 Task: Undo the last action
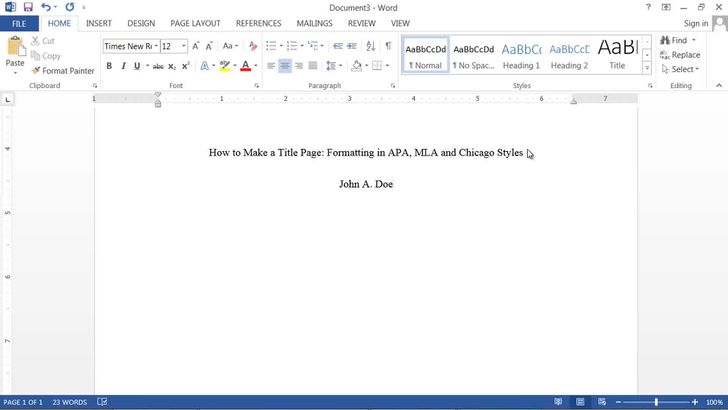pyautogui.click(x=46, y=7)
